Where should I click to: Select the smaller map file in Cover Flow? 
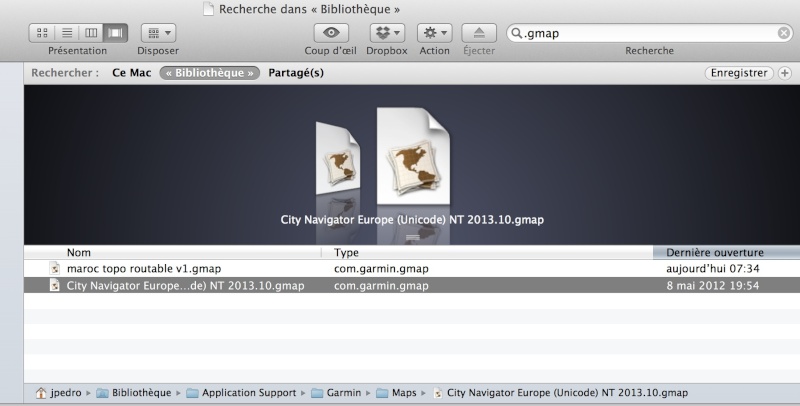[x=337, y=158]
